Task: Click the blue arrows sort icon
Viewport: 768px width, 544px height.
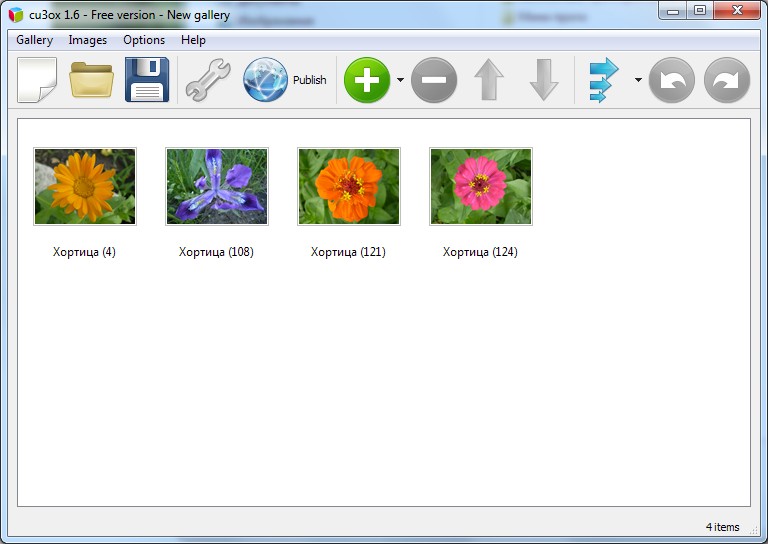Action: (x=604, y=80)
